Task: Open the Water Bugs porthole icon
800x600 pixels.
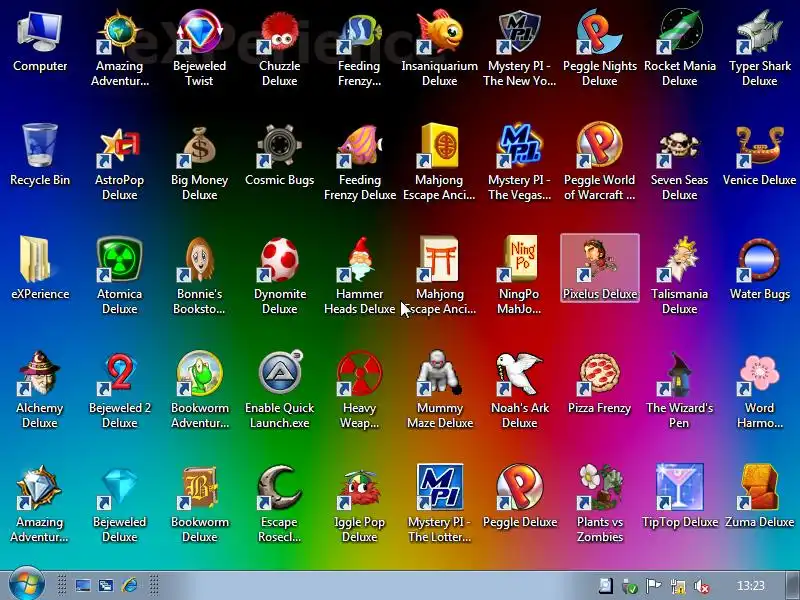Action: [760, 269]
